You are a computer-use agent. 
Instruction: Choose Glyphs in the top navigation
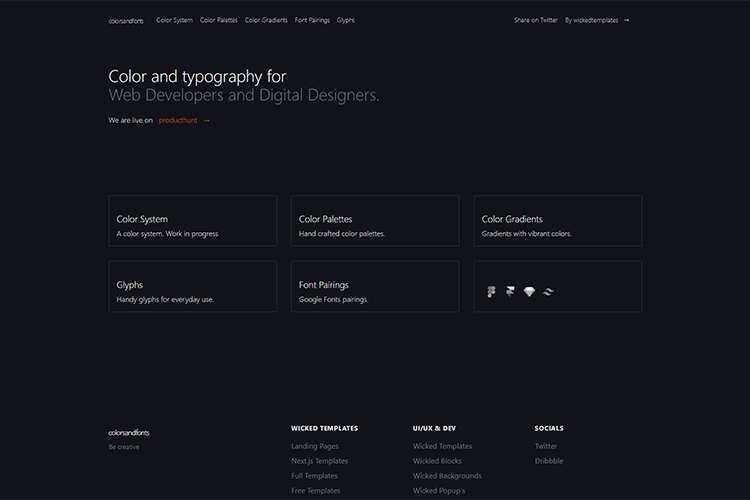tap(345, 20)
